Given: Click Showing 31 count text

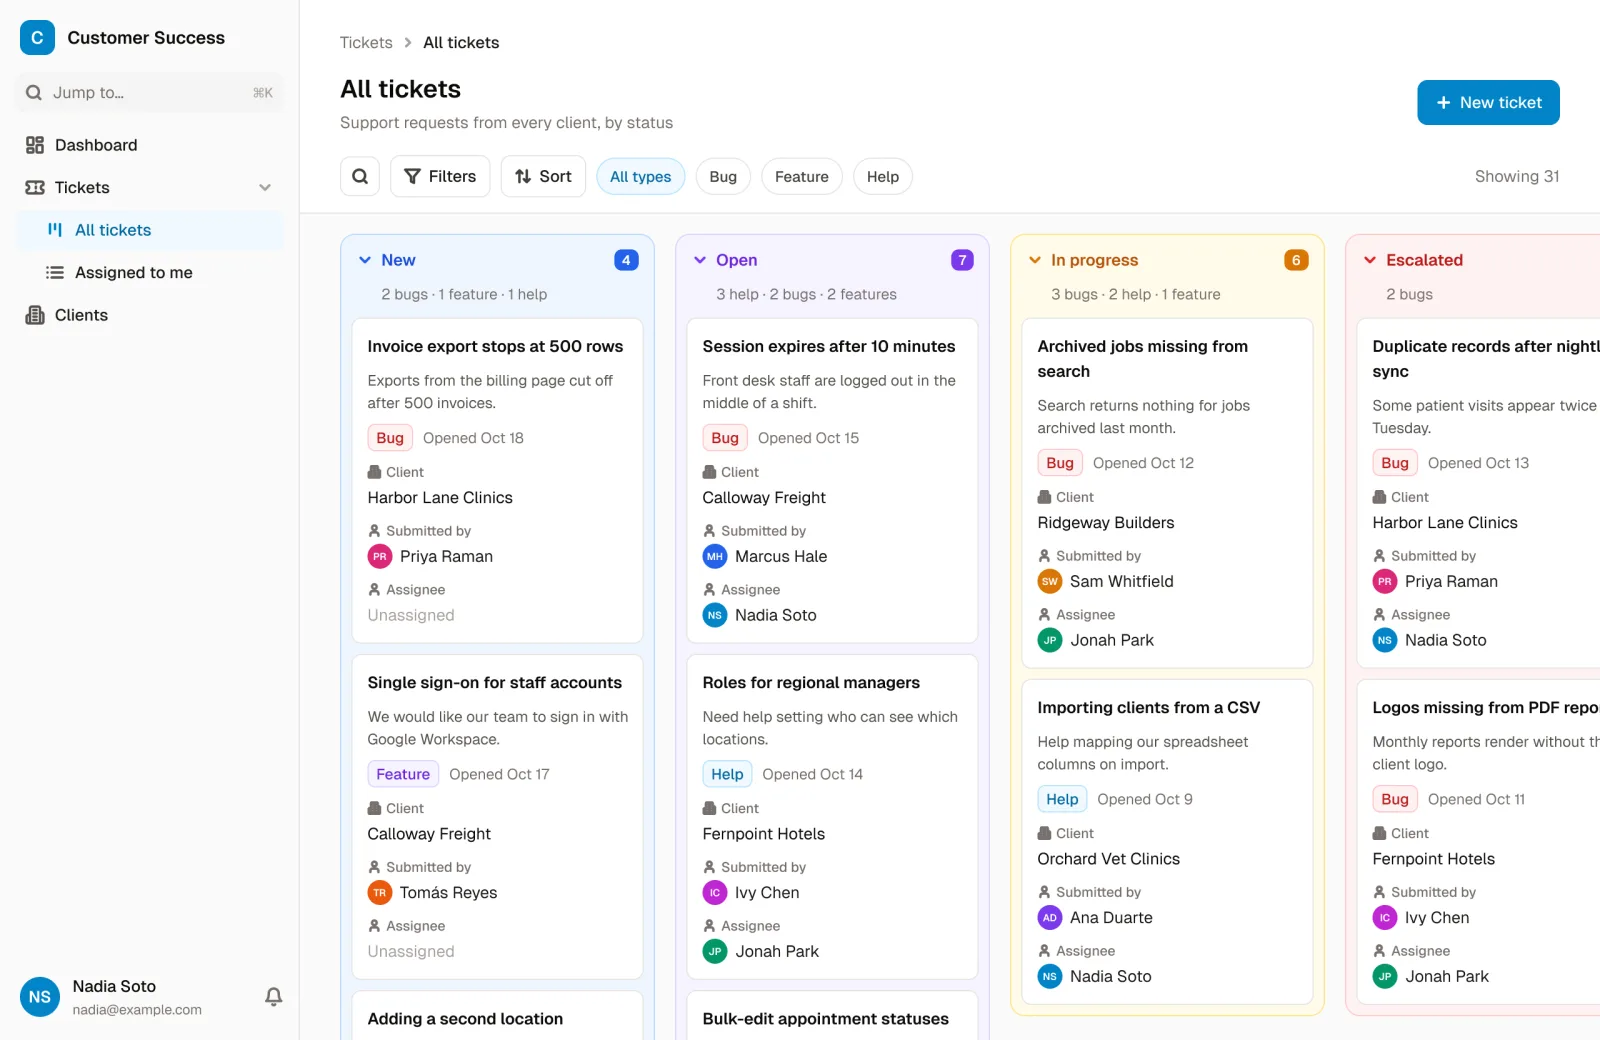Looking at the screenshot, I should click(1517, 176).
